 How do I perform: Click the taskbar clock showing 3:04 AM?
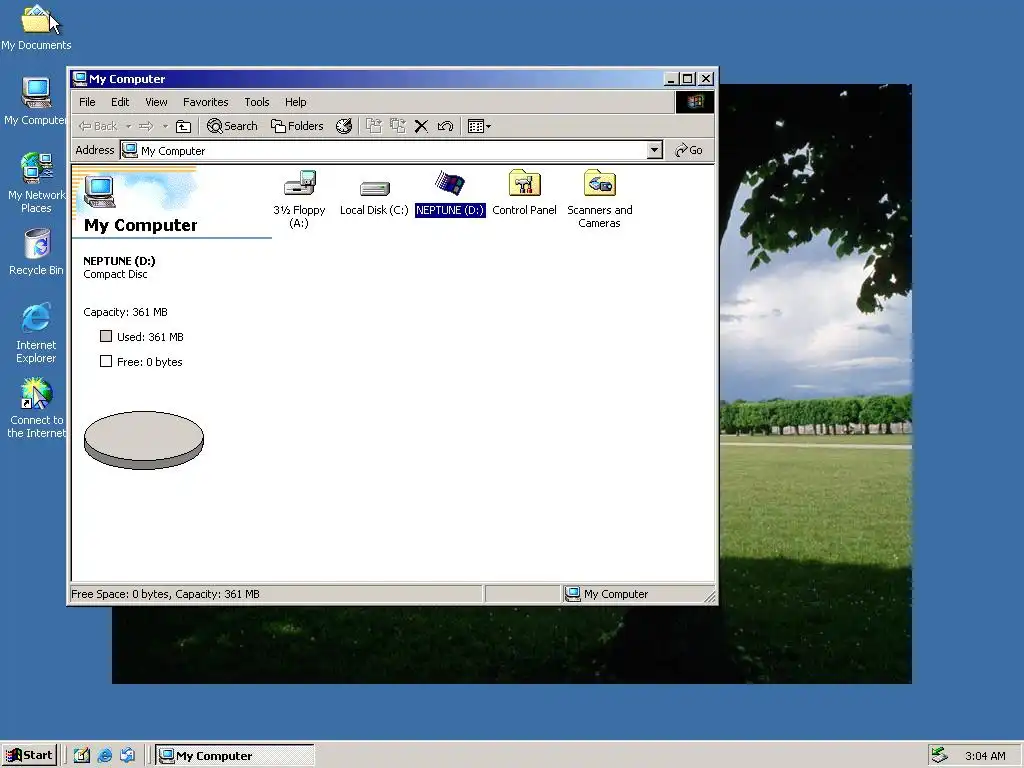[985, 756]
